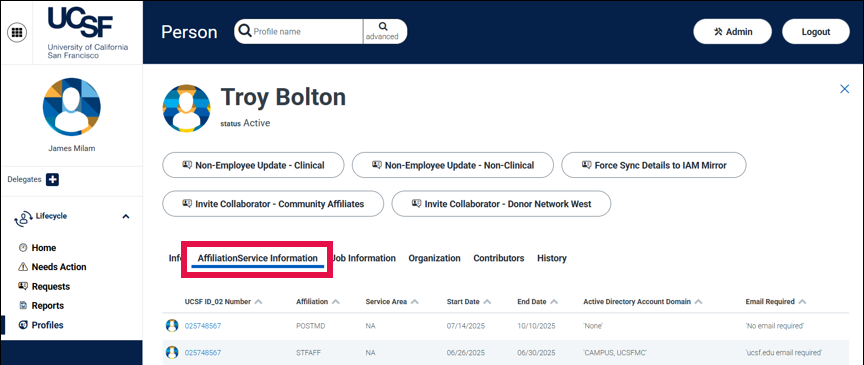This screenshot has height=365, width=864.
Task: Start Non-Employee Update - Clinical request
Action: point(253,165)
